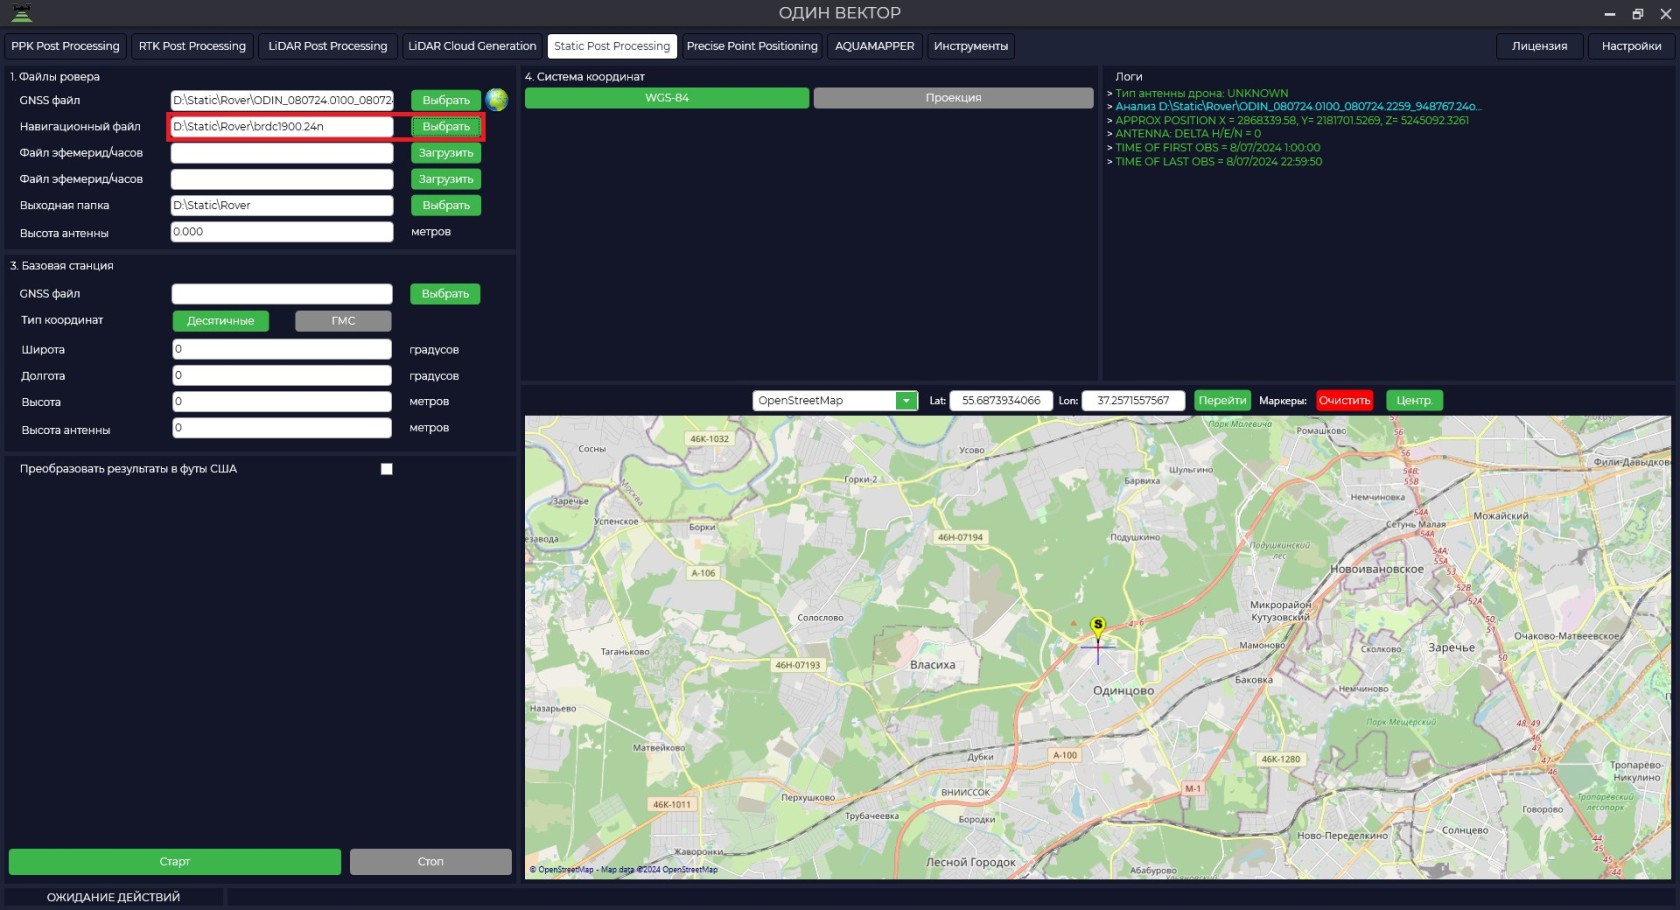1680x910 pixels.
Task: Open Инструменты tab
Action: point(971,46)
